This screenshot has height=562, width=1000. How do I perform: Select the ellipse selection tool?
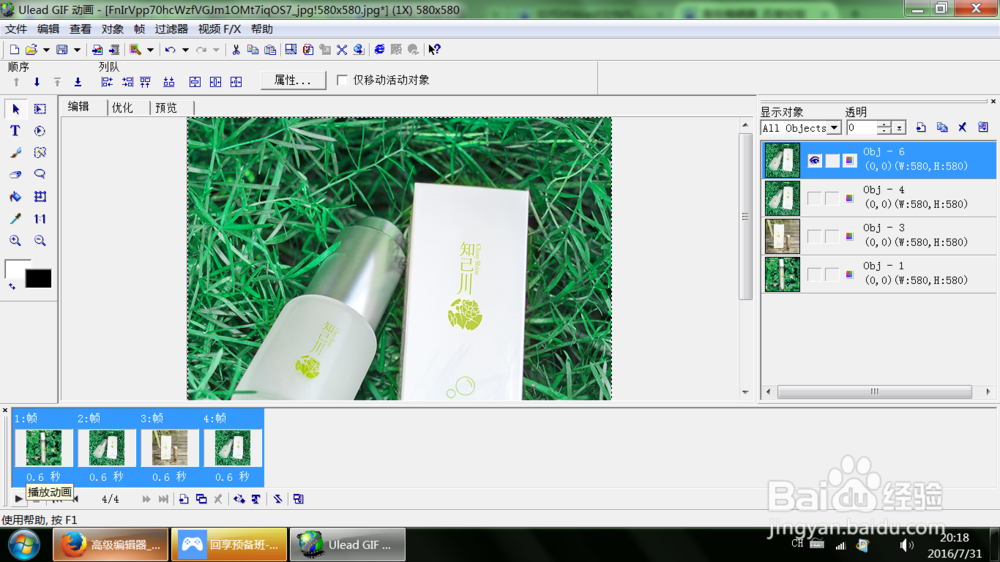pyautogui.click(x=40, y=131)
